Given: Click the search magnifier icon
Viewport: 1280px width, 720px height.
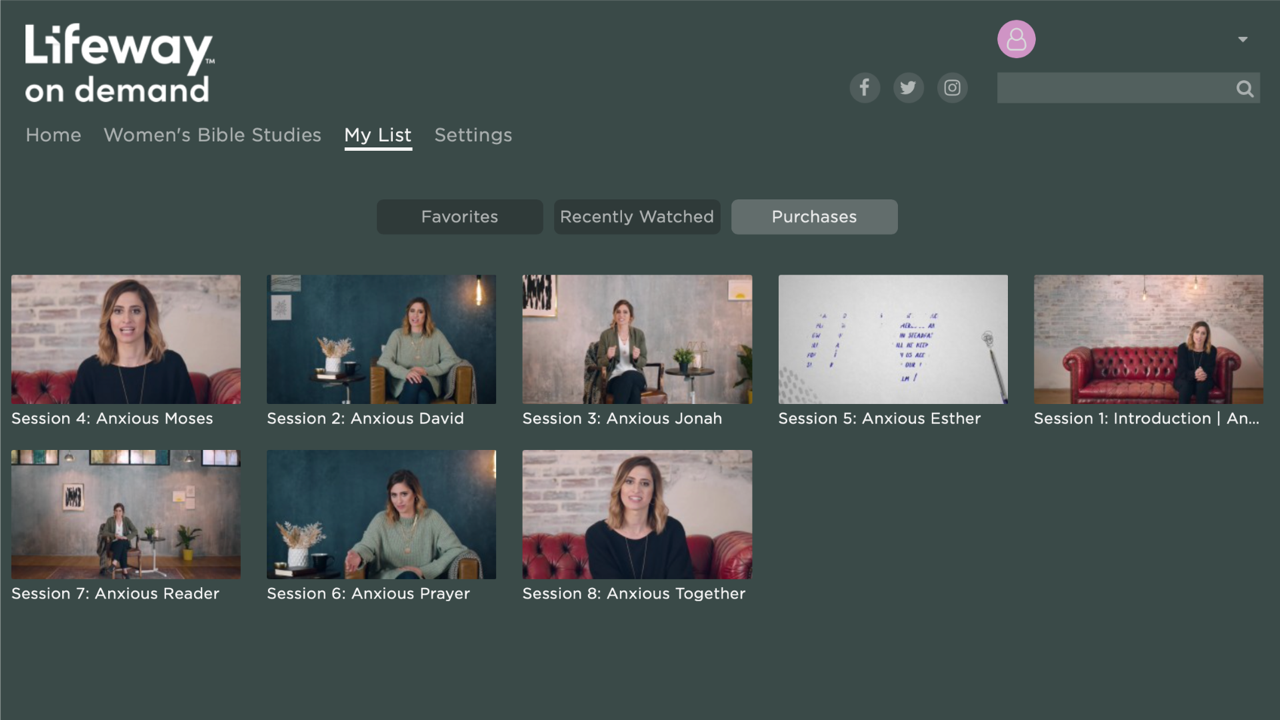Looking at the screenshot, I should click(1244, 88).
